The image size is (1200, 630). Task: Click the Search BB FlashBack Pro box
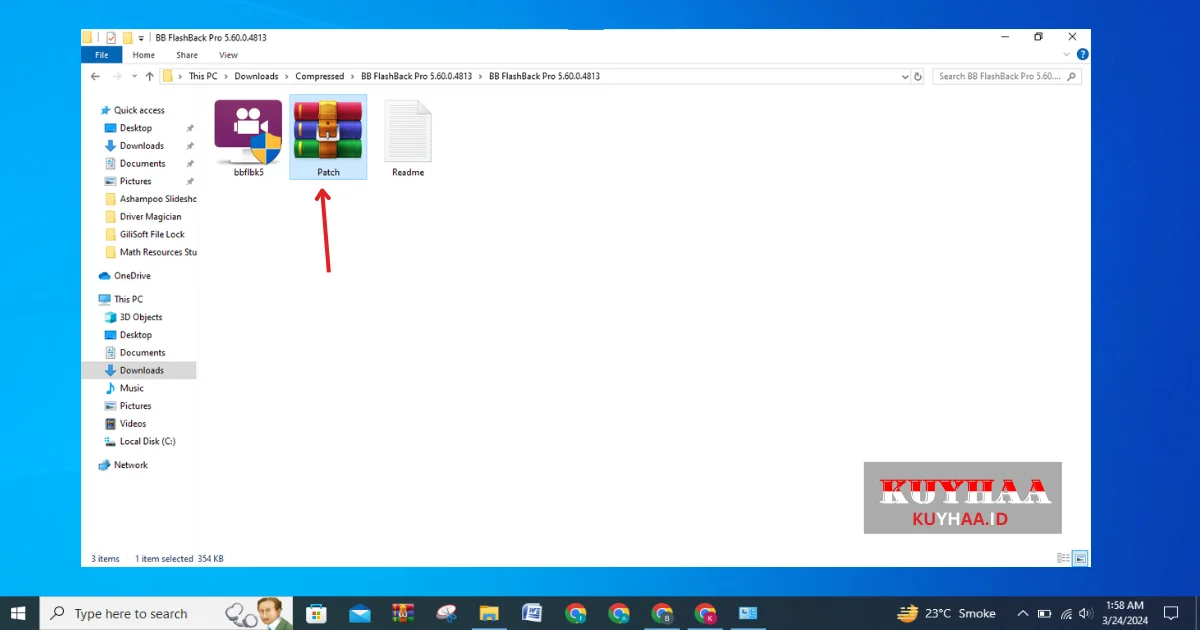tap(1000, 76)
